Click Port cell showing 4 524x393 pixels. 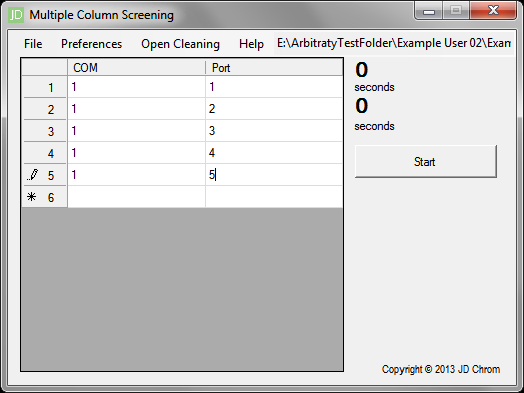click(274, 153)
